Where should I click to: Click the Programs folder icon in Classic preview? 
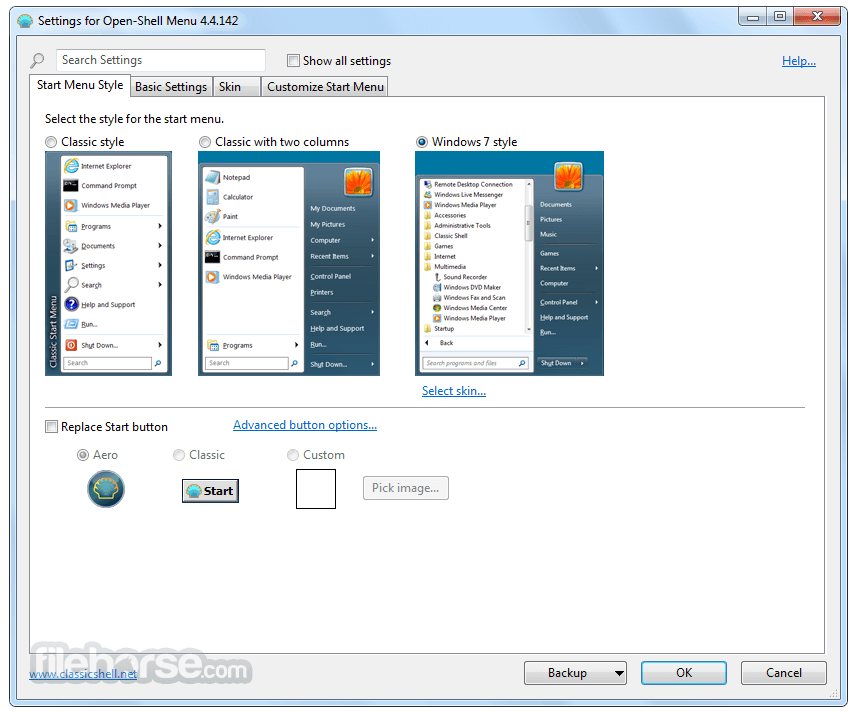(71, 226)
